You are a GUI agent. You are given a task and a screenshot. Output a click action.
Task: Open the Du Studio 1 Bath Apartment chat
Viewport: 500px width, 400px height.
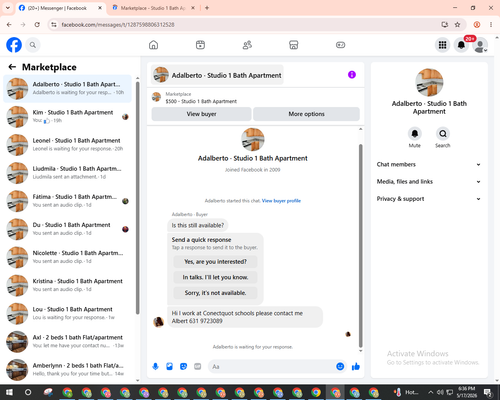(67, 229)
